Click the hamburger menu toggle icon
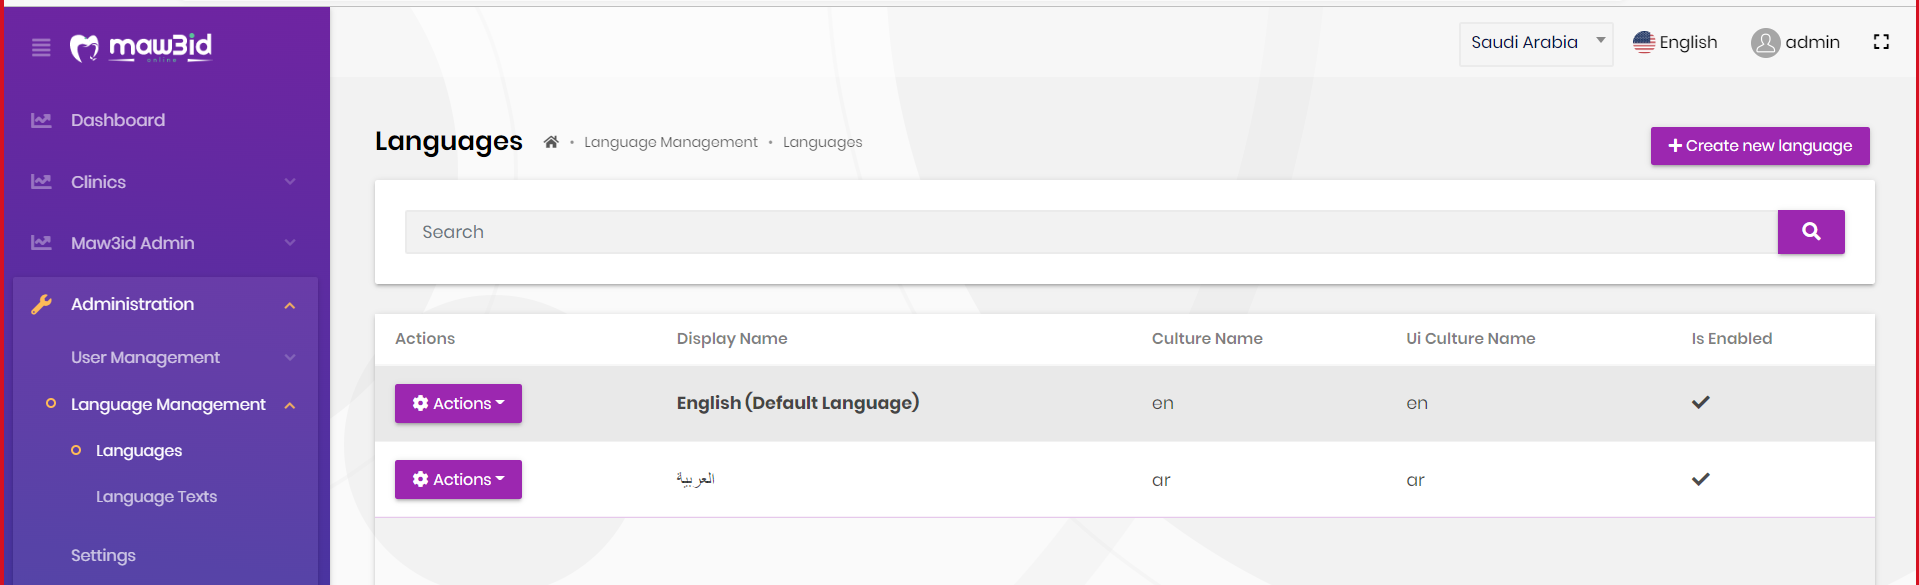This screenshot has width=1919, height=585. pos(41,47)
